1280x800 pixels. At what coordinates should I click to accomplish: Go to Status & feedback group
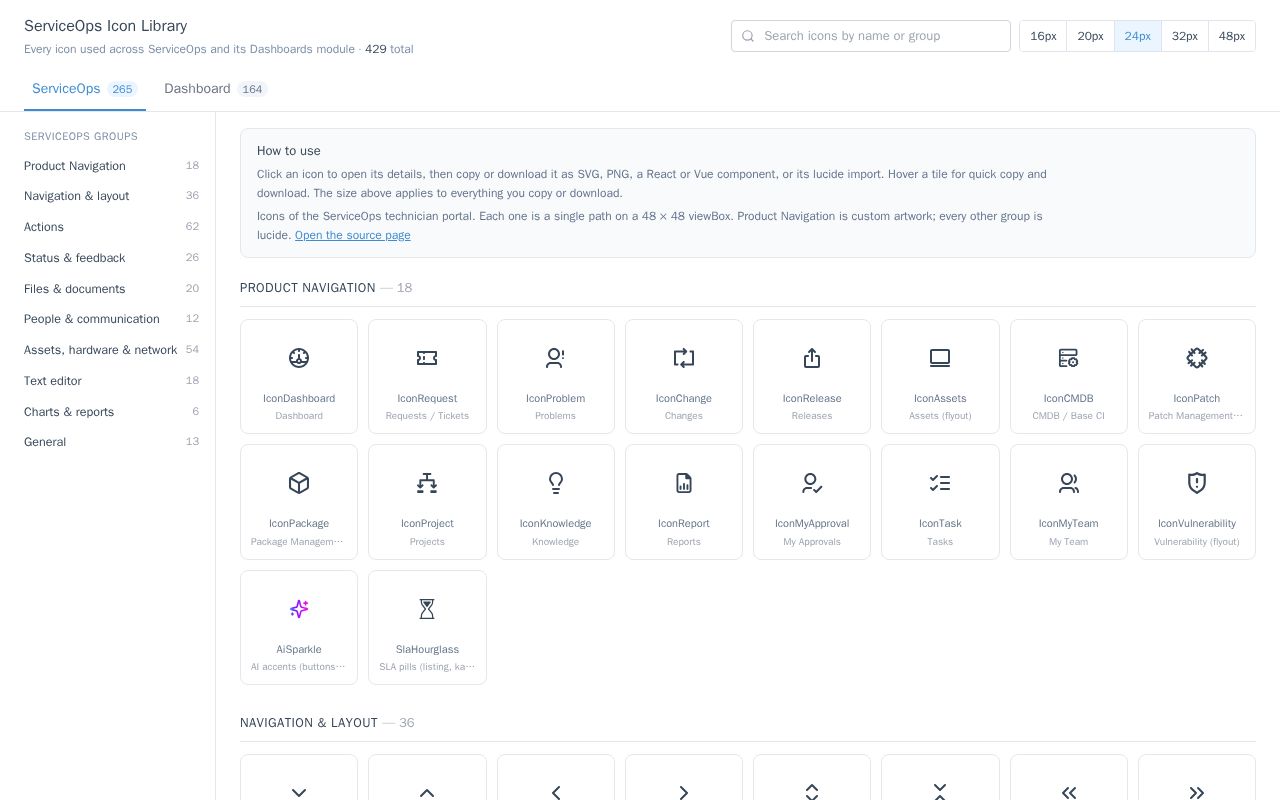[111, 258]
